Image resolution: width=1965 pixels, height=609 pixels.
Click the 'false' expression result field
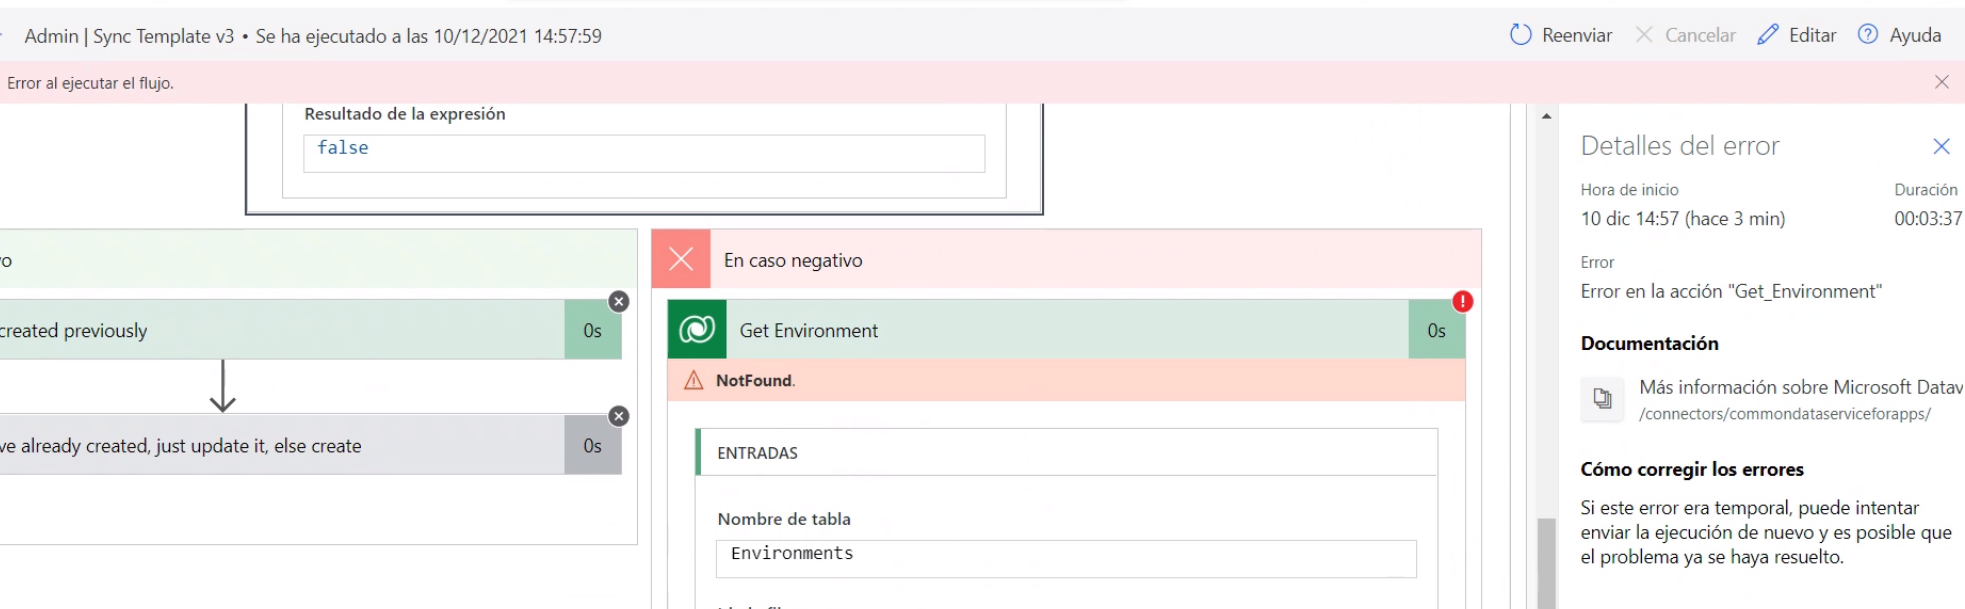pos(644,153)
